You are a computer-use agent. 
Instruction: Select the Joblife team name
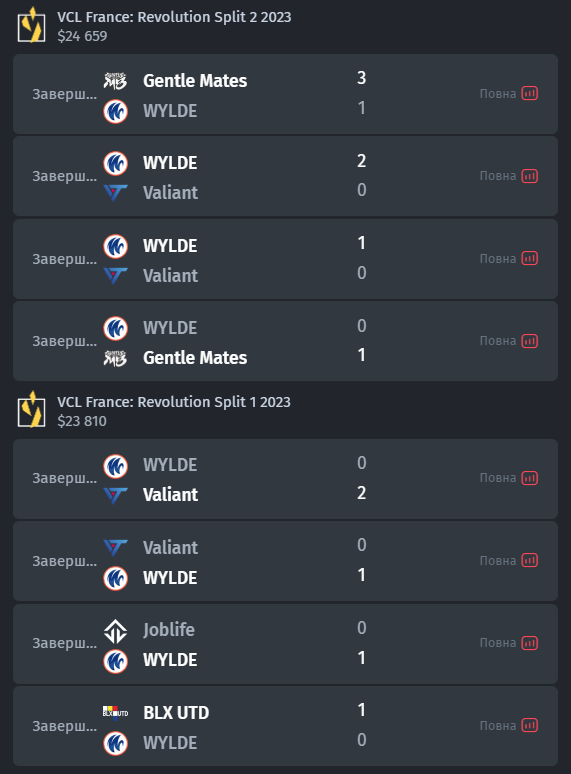pos(169,630)
